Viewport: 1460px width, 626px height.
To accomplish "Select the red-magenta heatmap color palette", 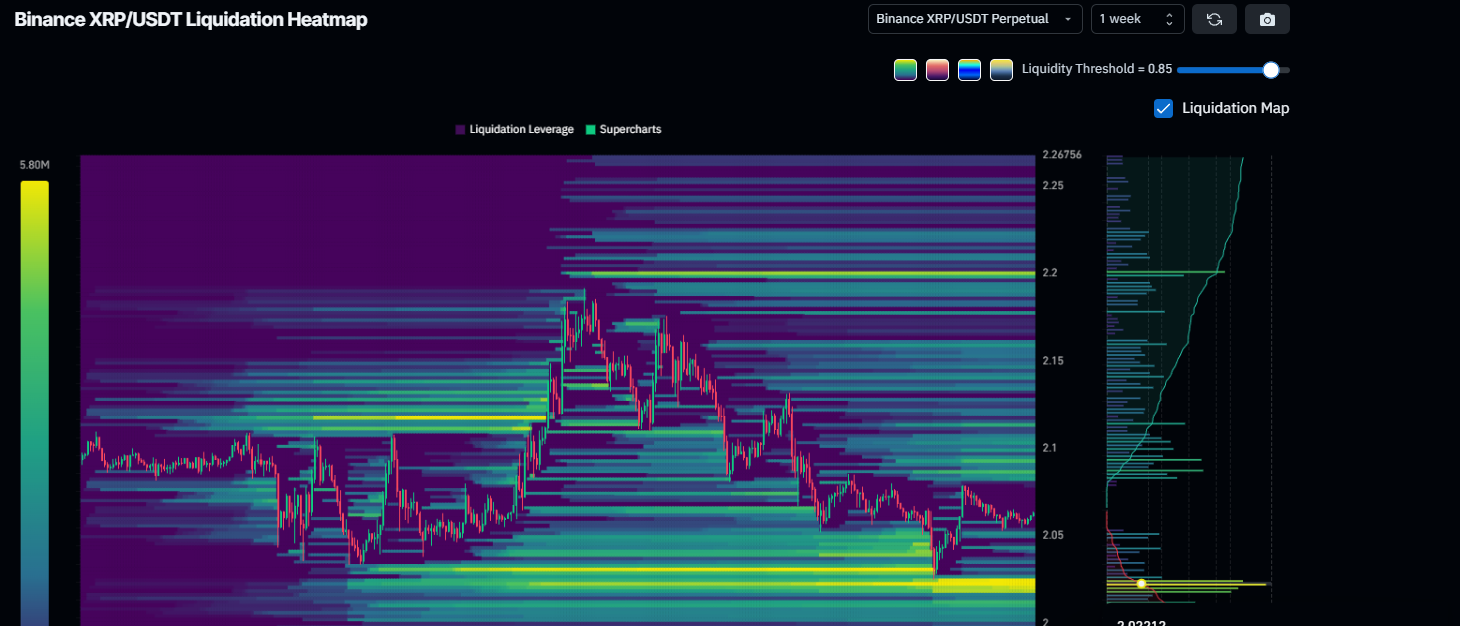I will click(937, 69).
